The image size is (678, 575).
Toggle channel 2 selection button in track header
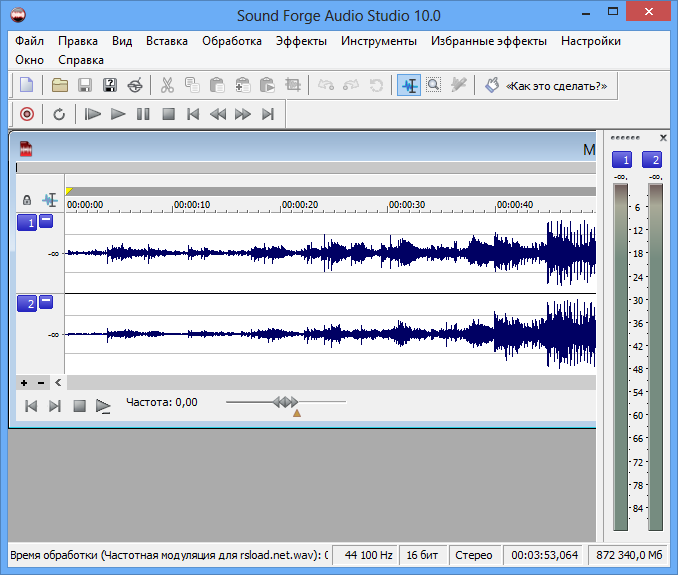27,303
